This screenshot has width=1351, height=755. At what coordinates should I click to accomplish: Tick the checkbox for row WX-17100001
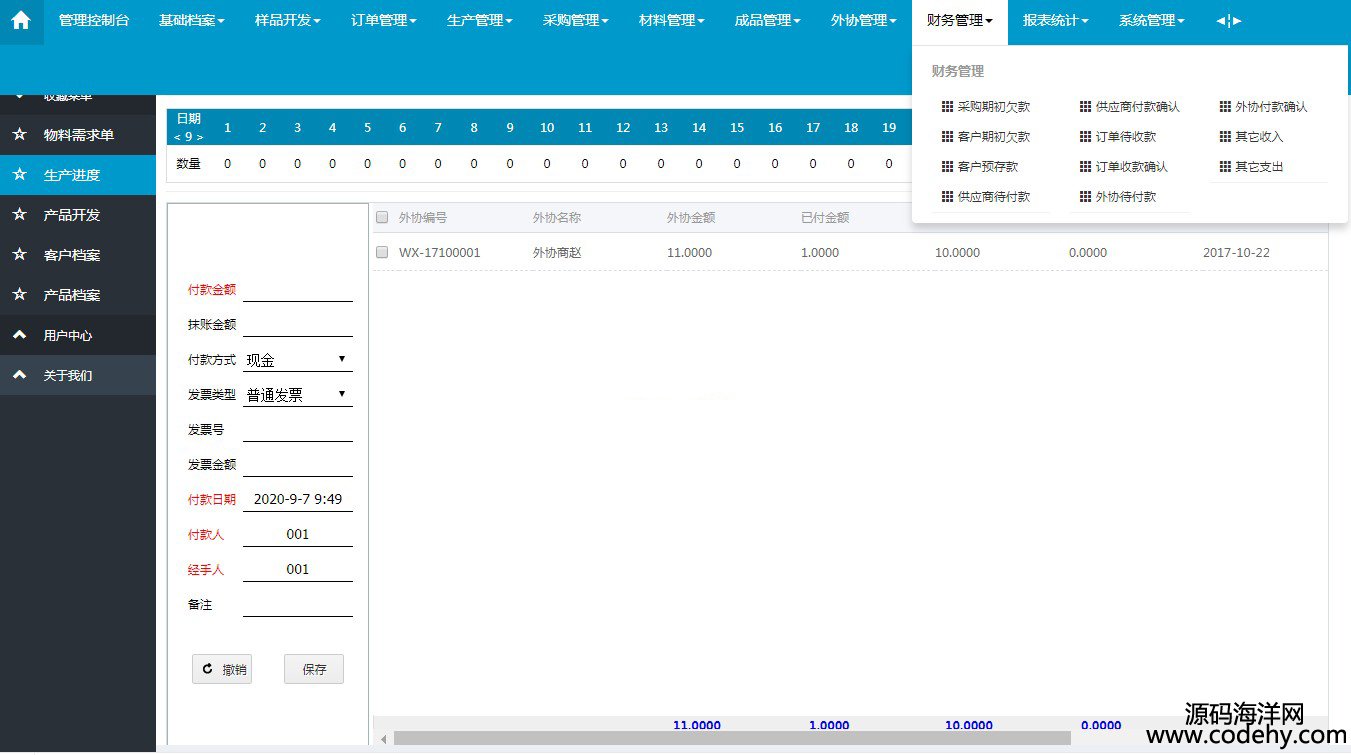[x=382, y=253]
